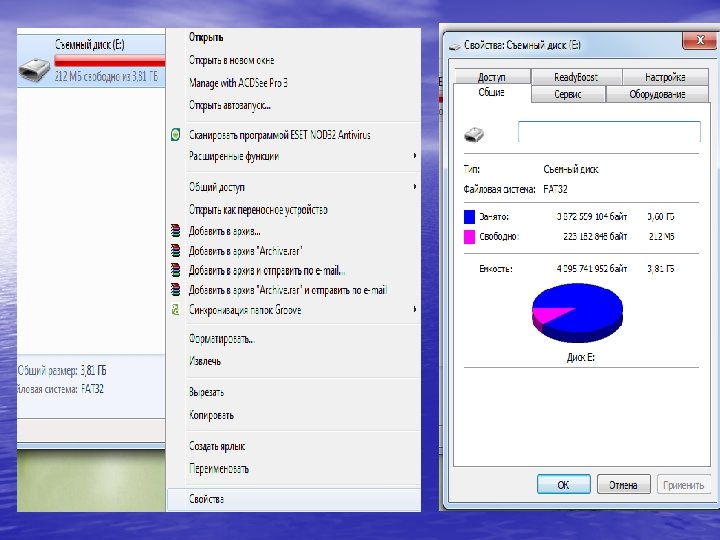Choose 'Добавить в архив...' entry
The height and width of the screenshot is (540, 720).
point(225,231)
